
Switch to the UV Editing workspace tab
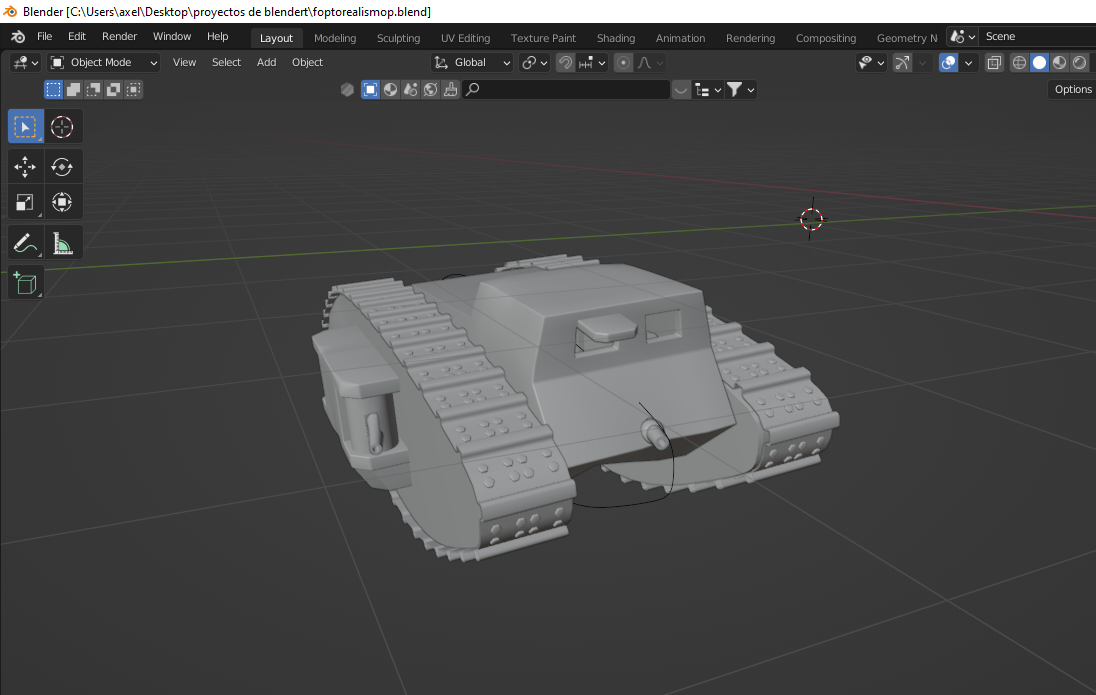click(466, 38)
